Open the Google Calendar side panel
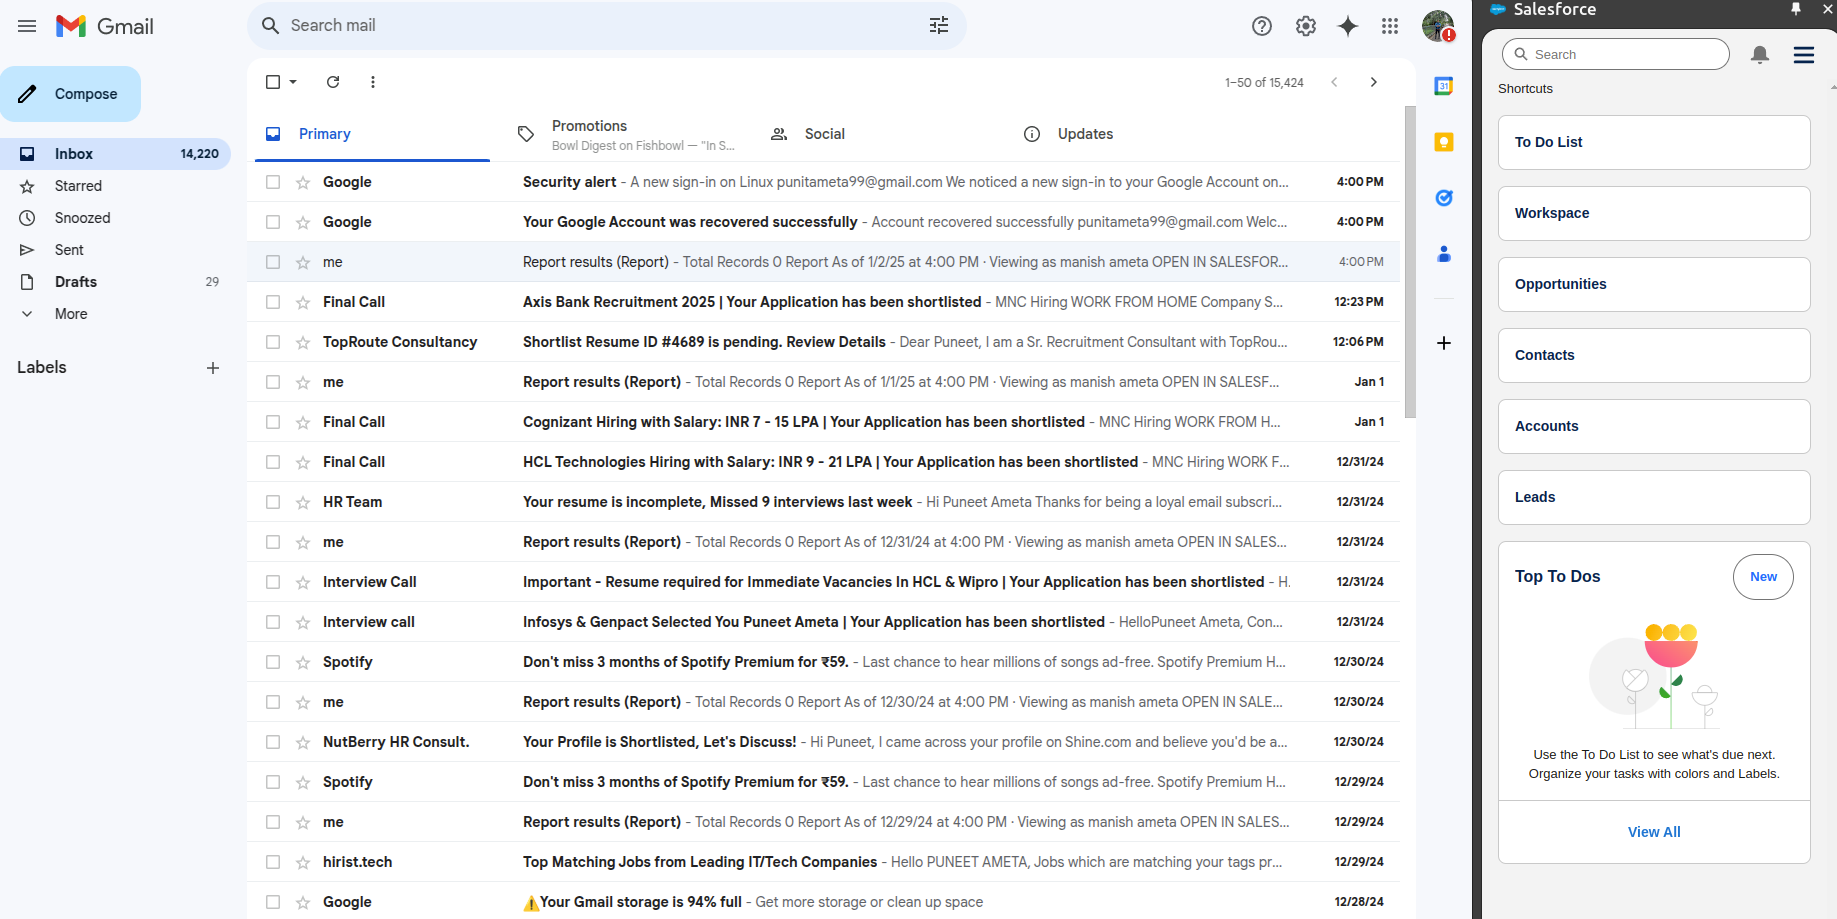 click(1443, 85)
